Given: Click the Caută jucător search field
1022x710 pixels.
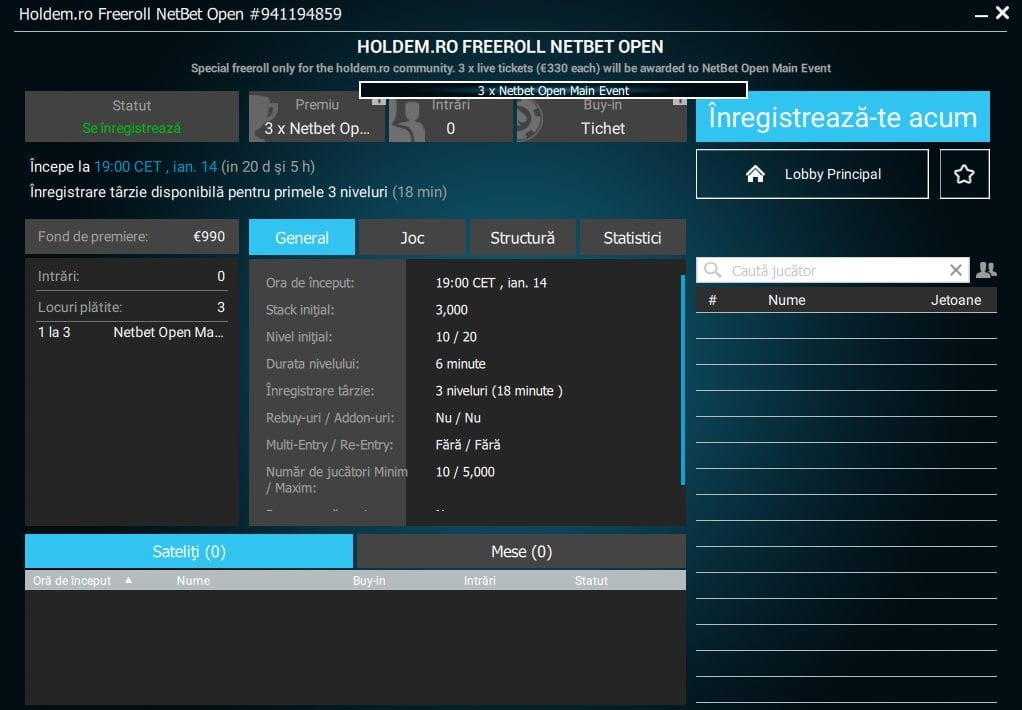Looking at the screenshot, I should (x=833, y=270).
